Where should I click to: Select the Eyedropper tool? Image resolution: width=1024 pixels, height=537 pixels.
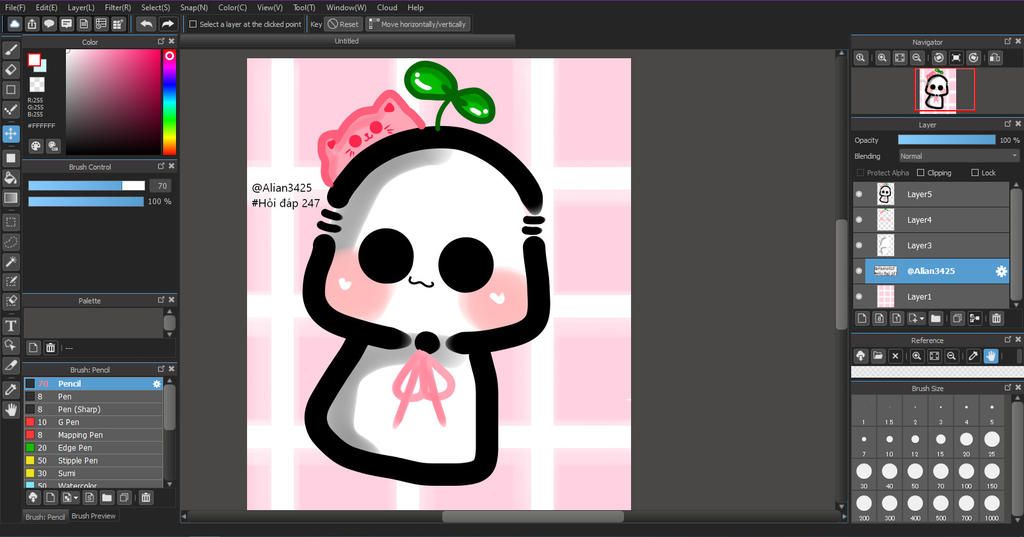[x=11, y=390]
